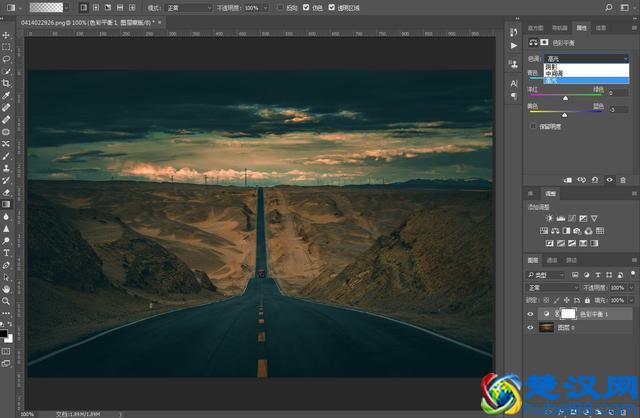This screenshot has height=418, width=640.
Task: Click the delete adjustment trash icon
Action: pos(623,180)
